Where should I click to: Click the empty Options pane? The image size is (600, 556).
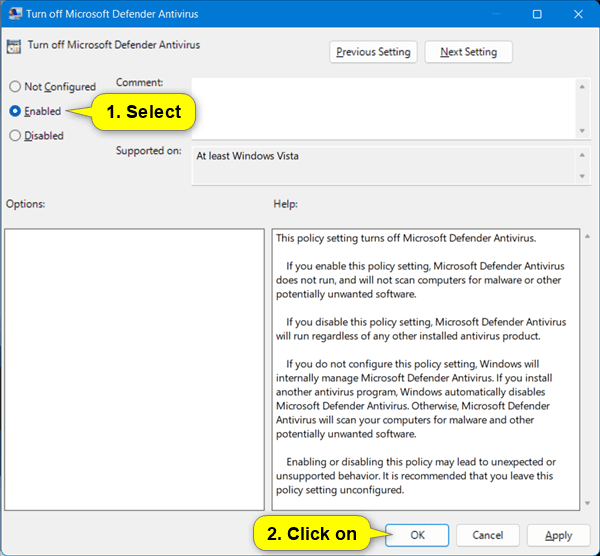pyautogui.click(x=134, y=369)
